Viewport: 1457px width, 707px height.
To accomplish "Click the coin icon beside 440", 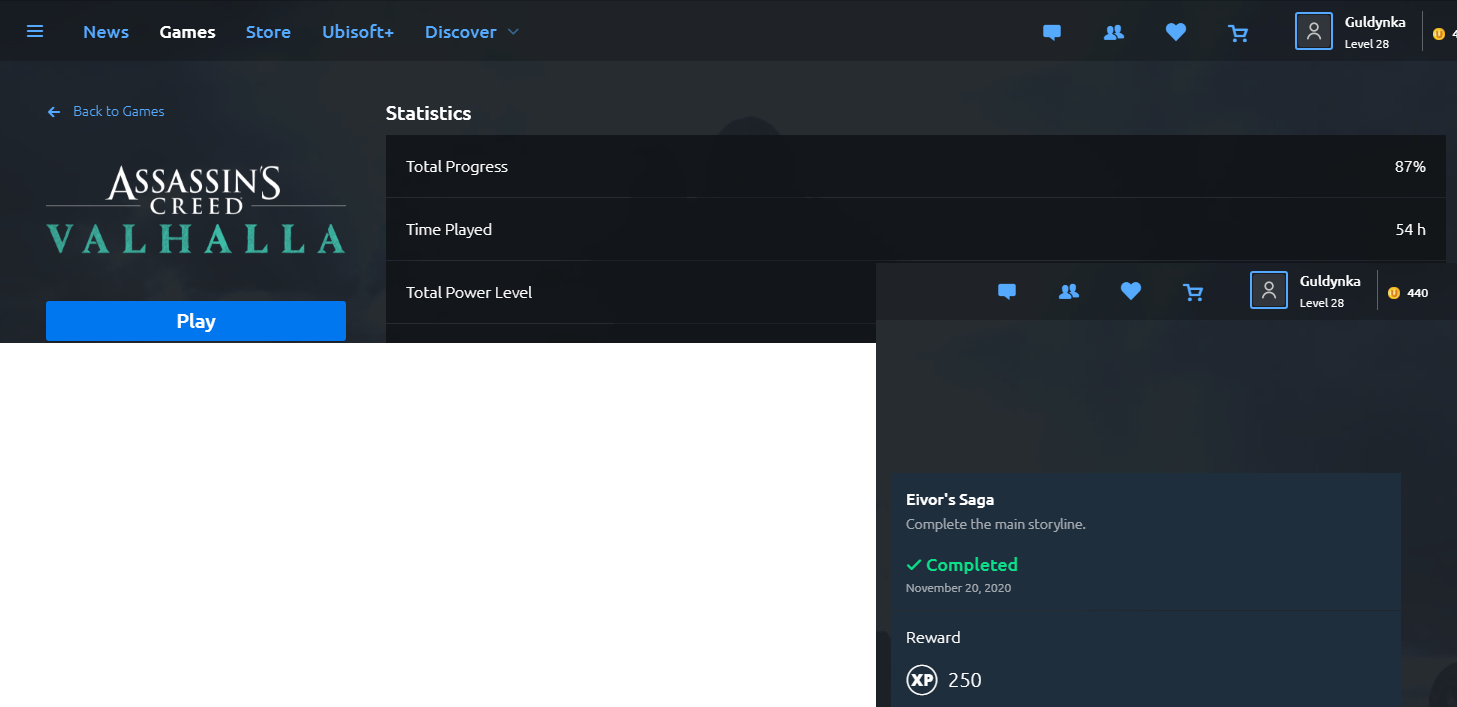I will click(1394, 293).
